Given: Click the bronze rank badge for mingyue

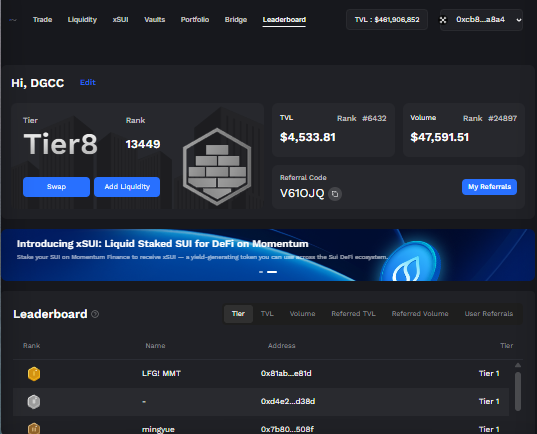Looking at the screenshot, I should 34,429.
